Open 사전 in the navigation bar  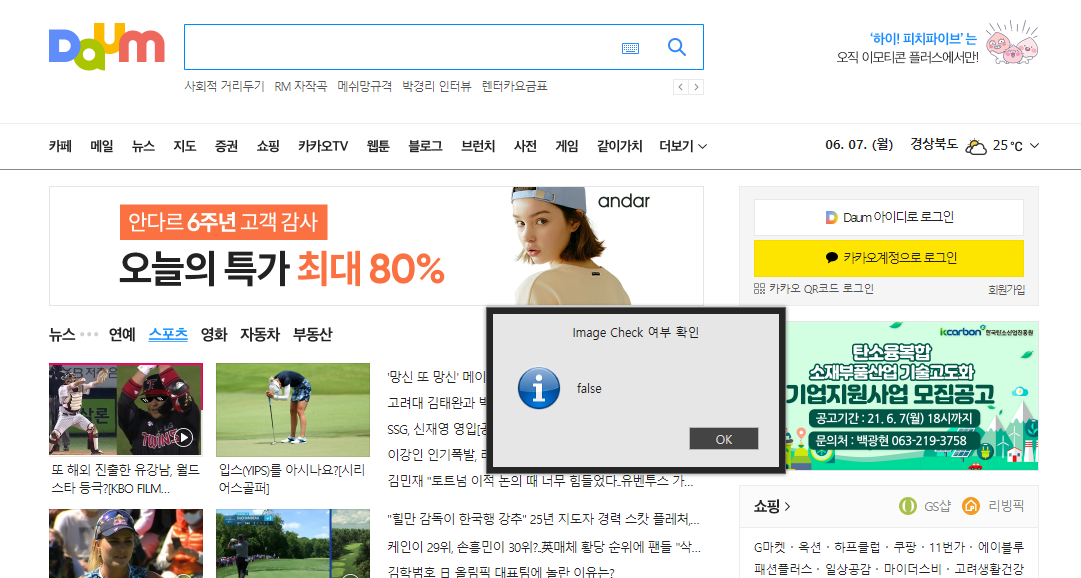pyautogui.click(x=525, y=146)
